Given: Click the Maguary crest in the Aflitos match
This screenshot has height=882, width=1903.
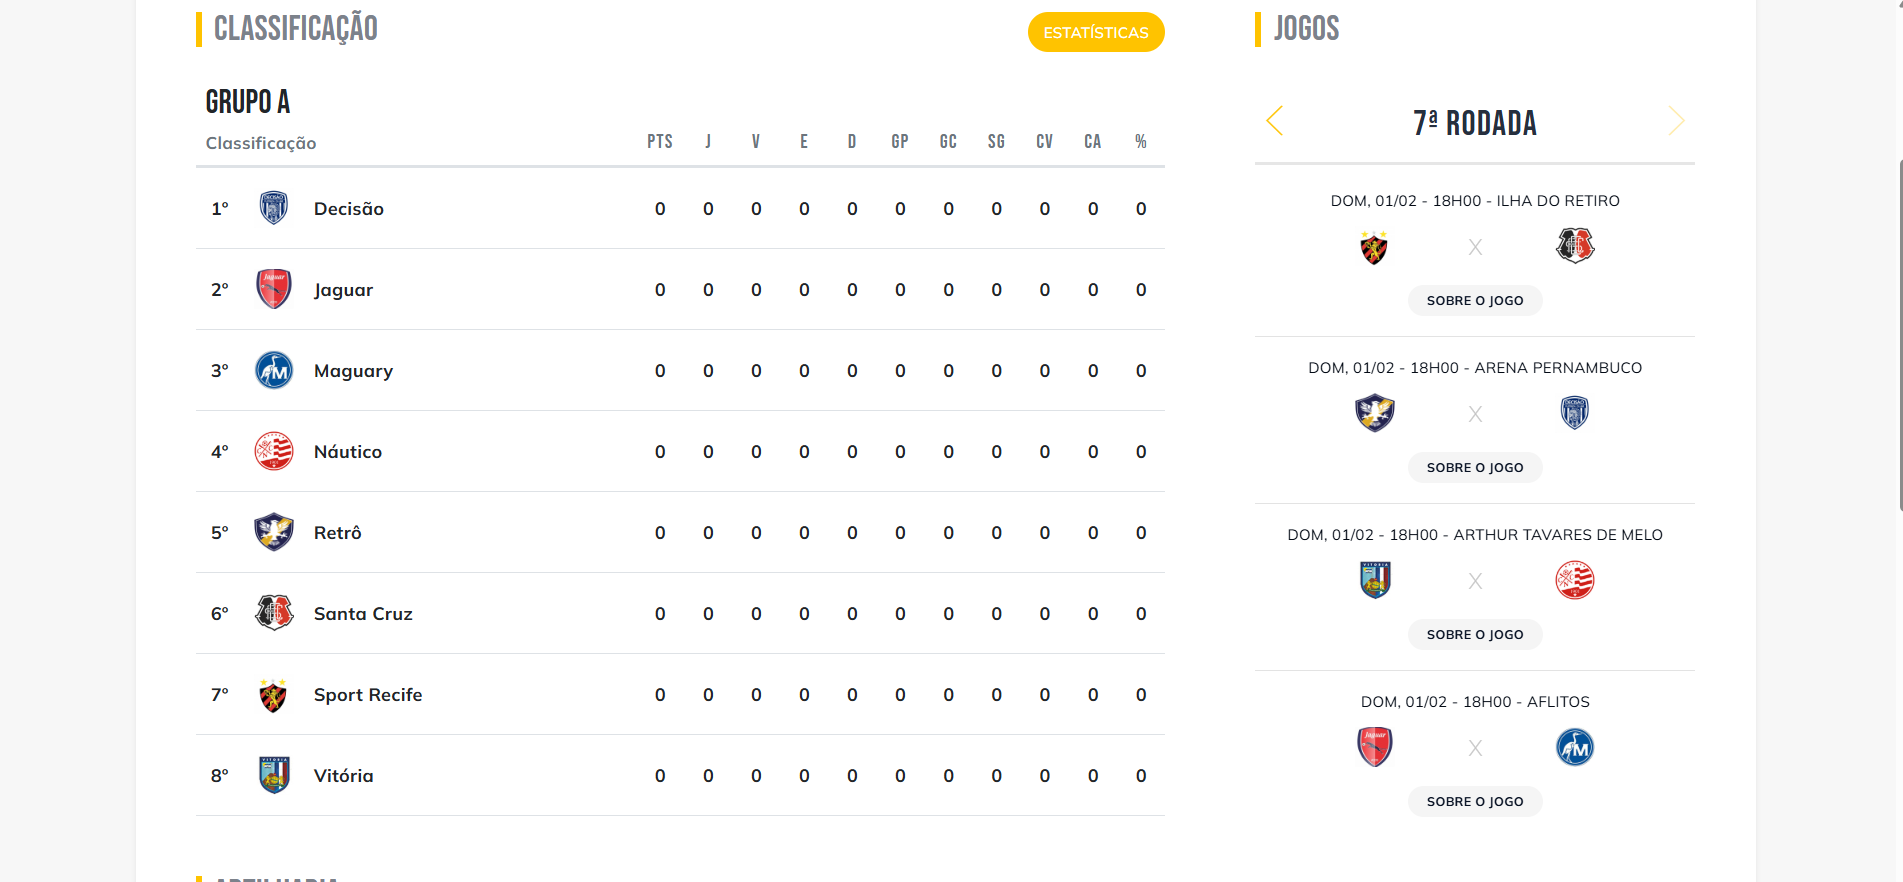Looking at the screenshot, I should click(x=1574, y=747).
